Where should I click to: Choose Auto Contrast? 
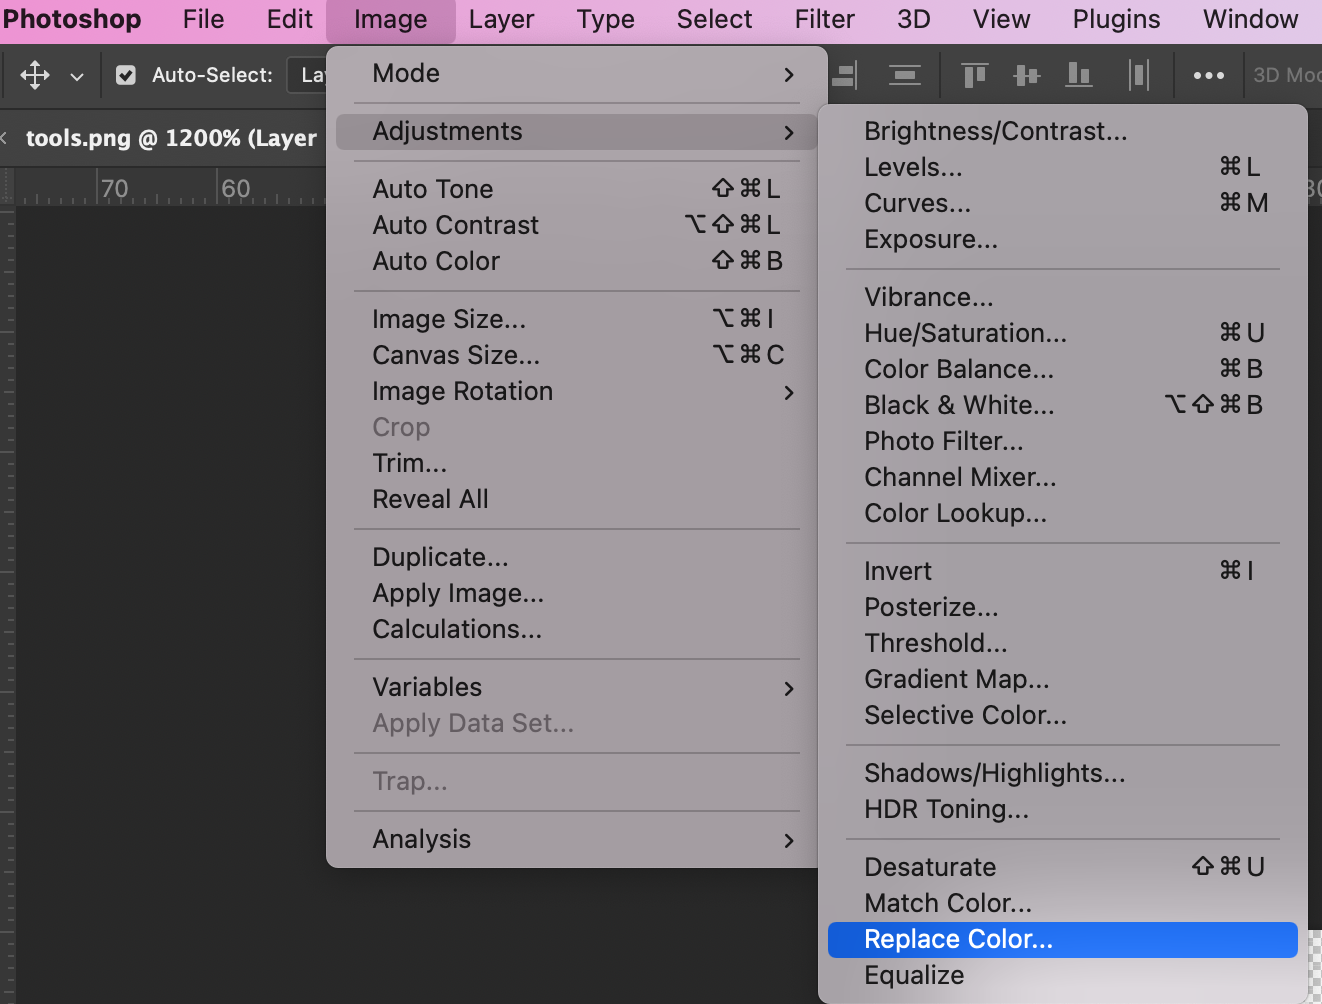[x=577, y=225]
